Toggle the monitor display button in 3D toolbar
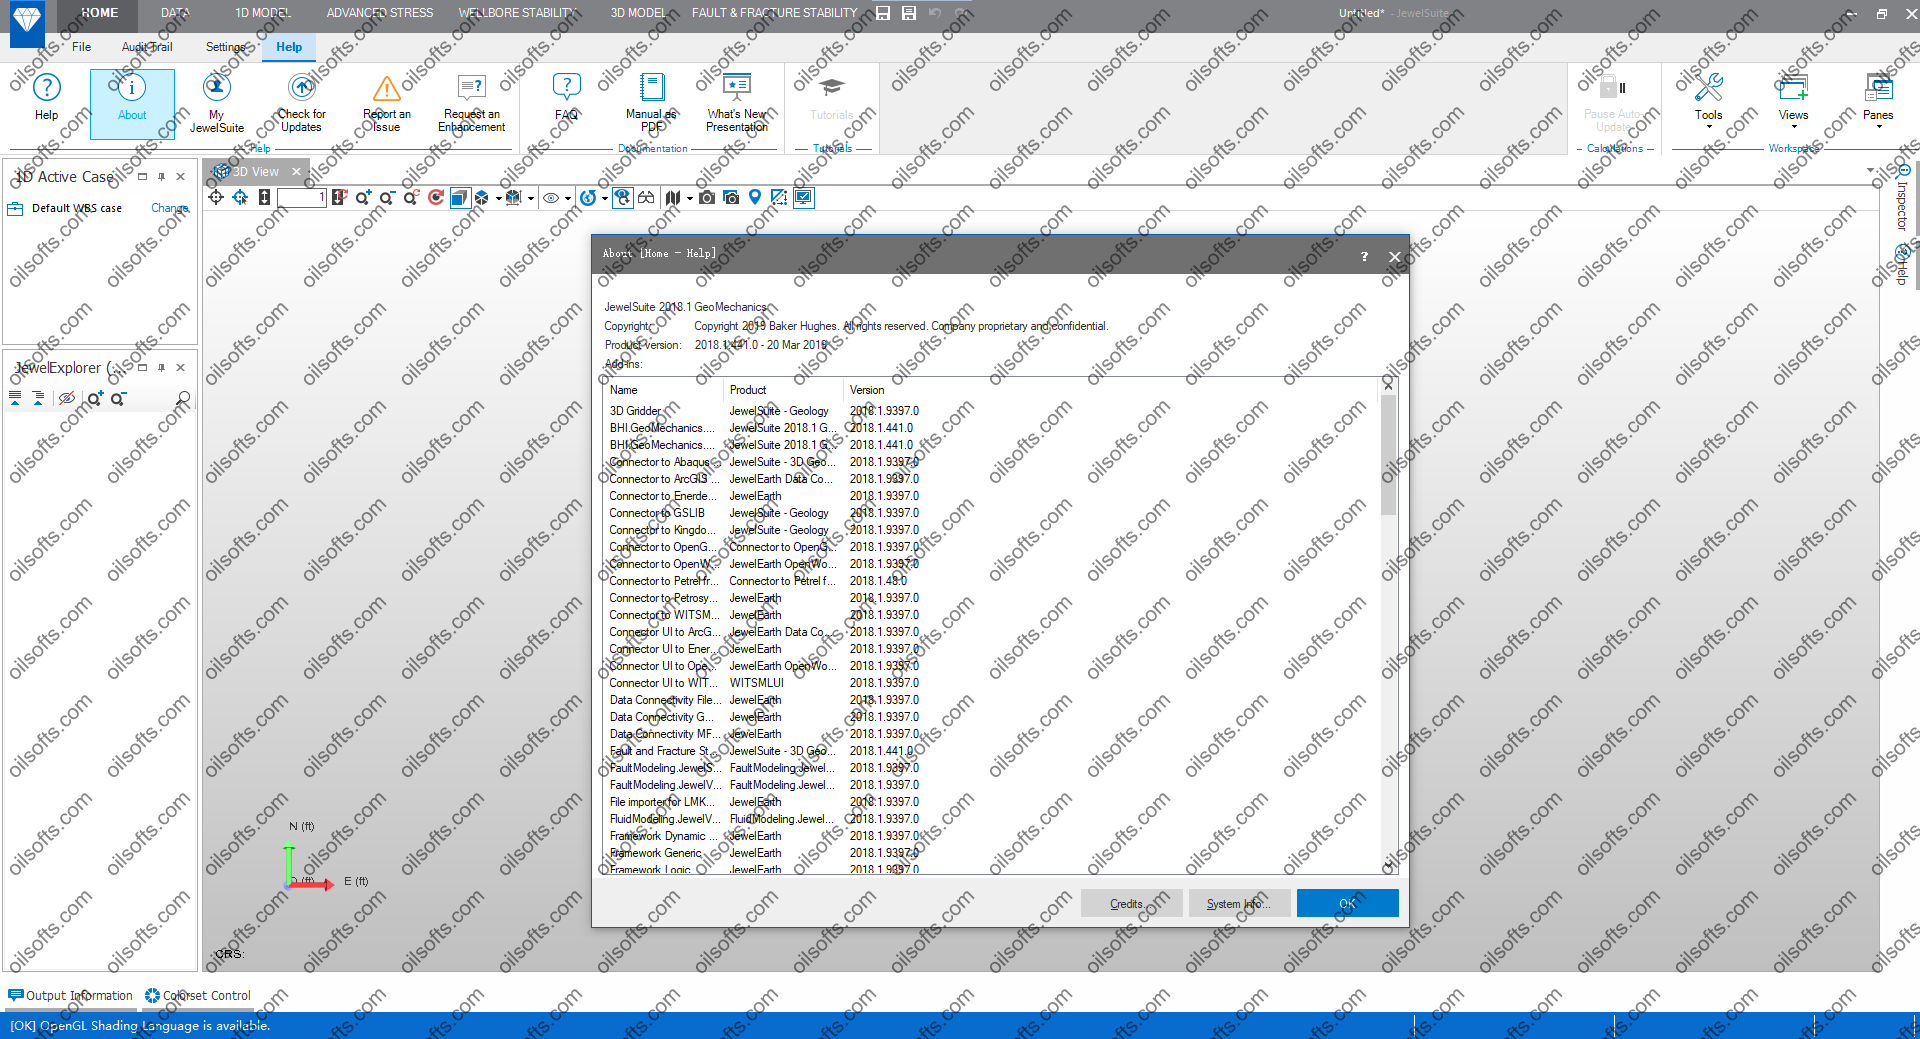 804,198
